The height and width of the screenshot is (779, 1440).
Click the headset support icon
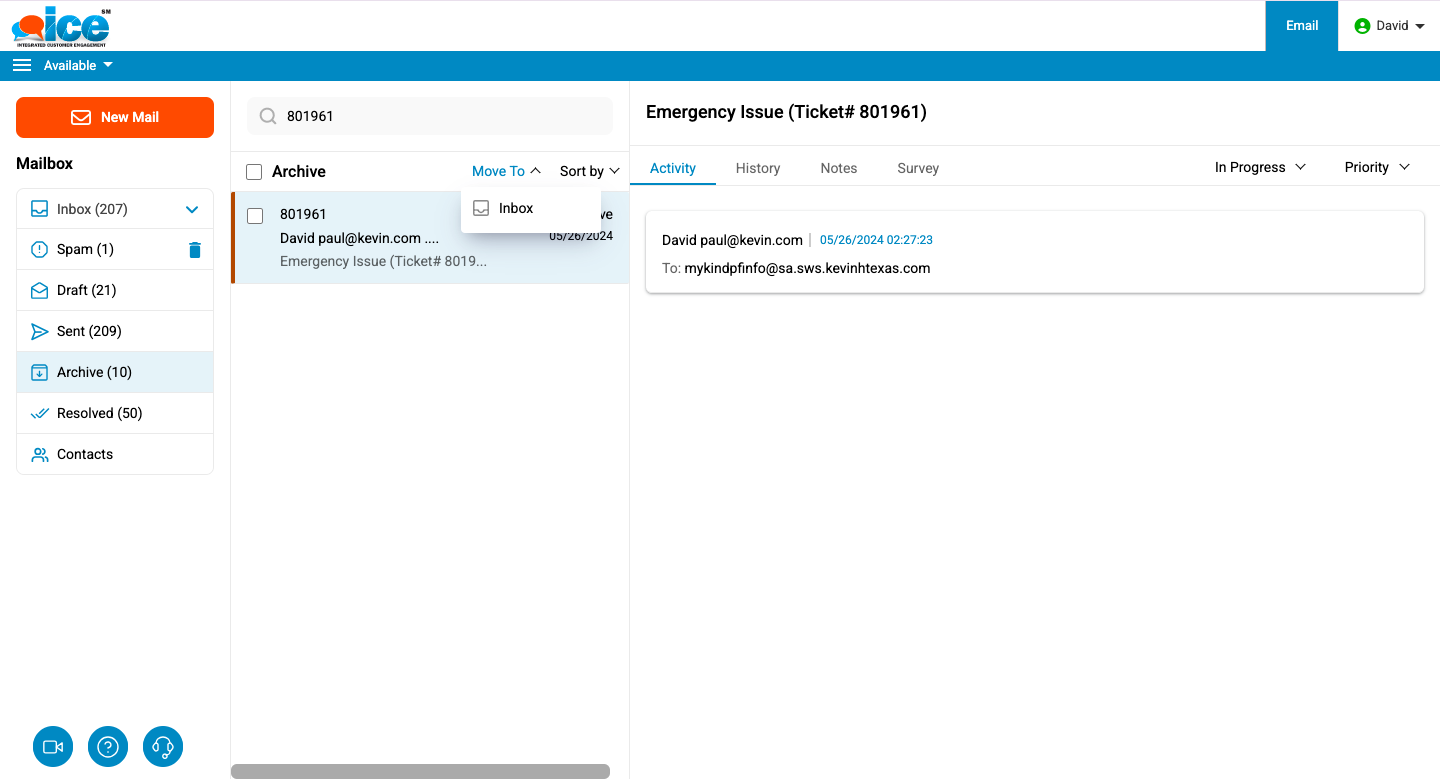[x=163, y=747]
